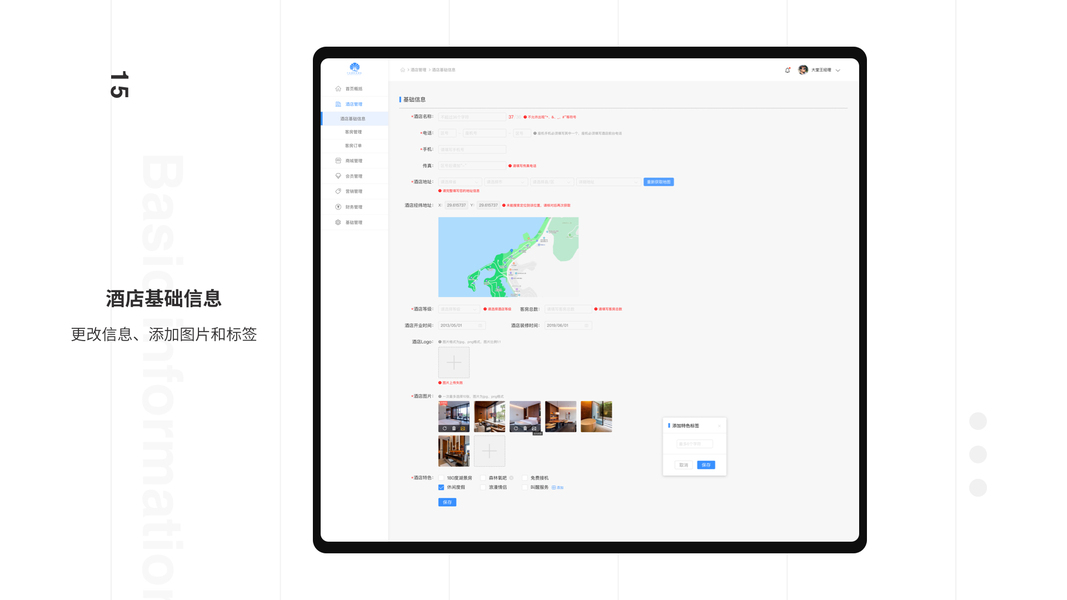Click the 酒店管理 breadcrumb link

(418, 70)
